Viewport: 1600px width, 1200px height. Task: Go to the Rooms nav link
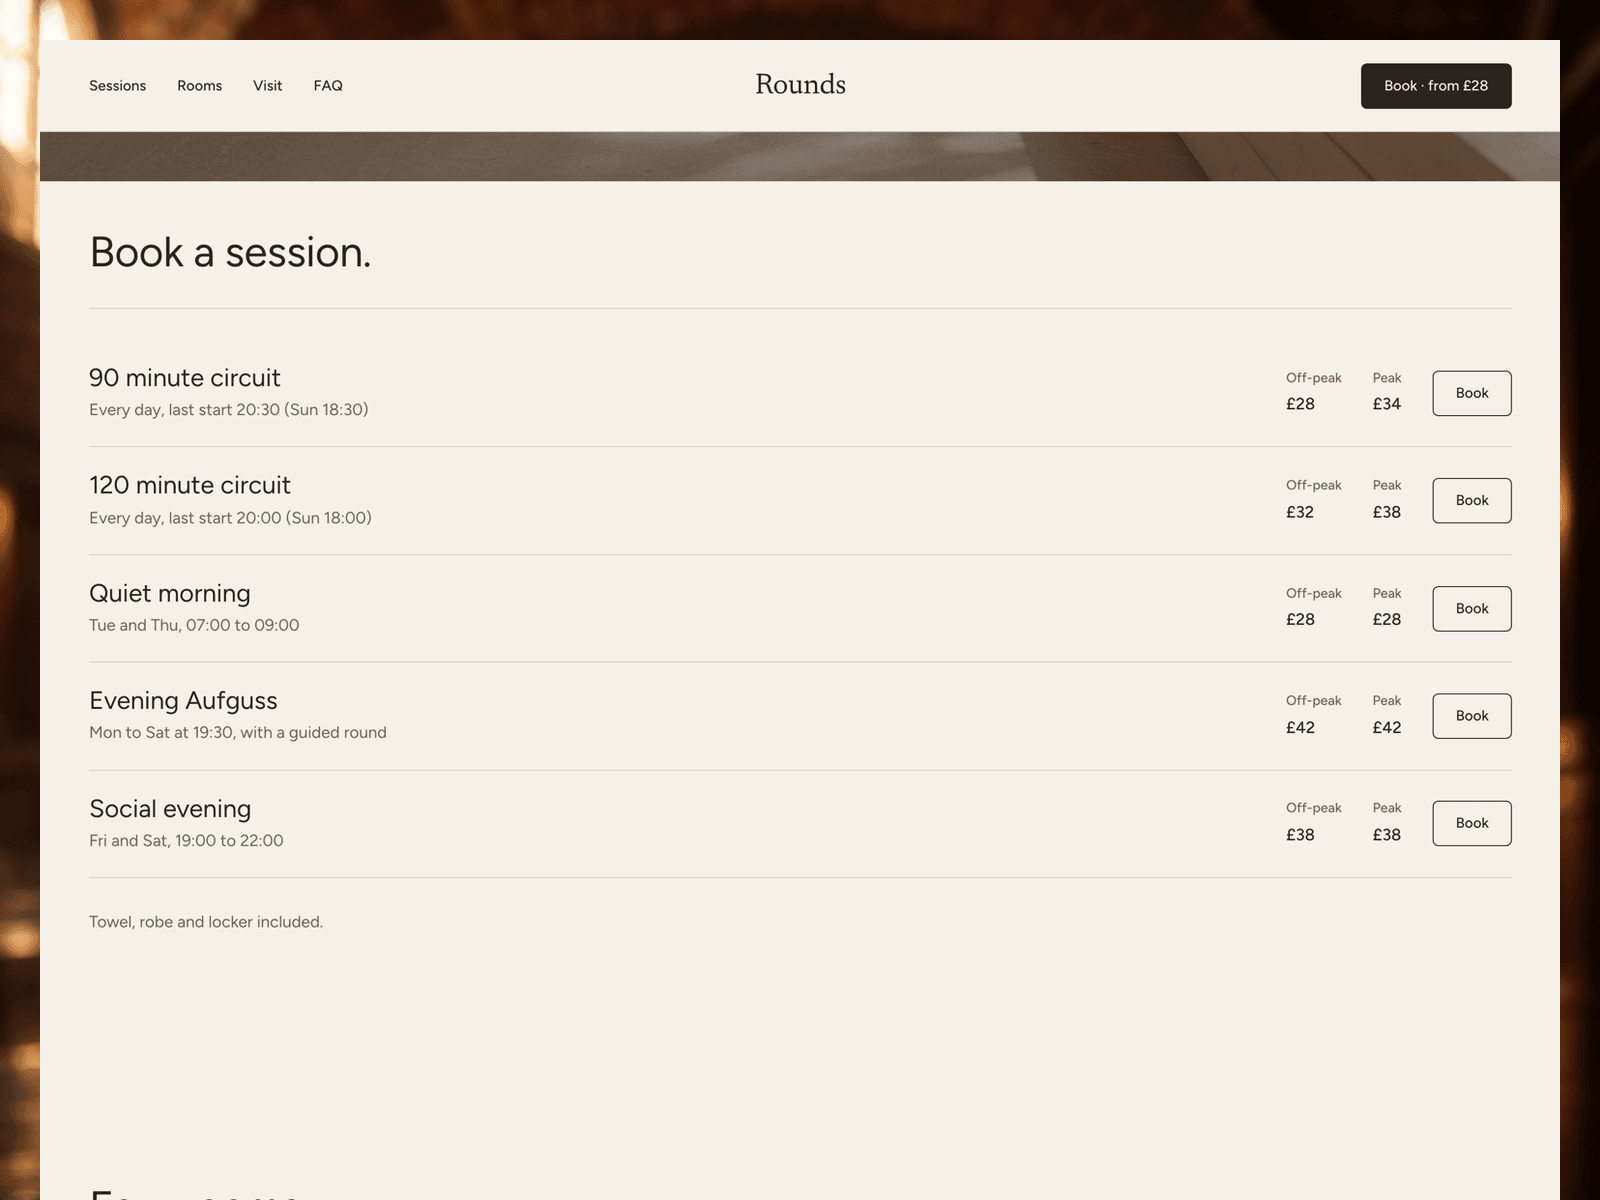tap(199, 86)
